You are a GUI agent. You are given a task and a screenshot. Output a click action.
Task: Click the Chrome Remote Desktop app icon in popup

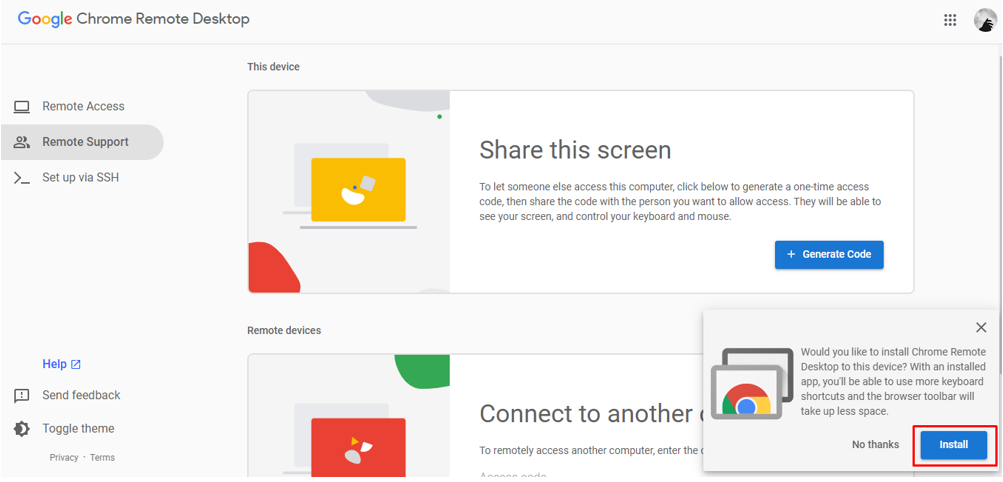coord(752,384)
